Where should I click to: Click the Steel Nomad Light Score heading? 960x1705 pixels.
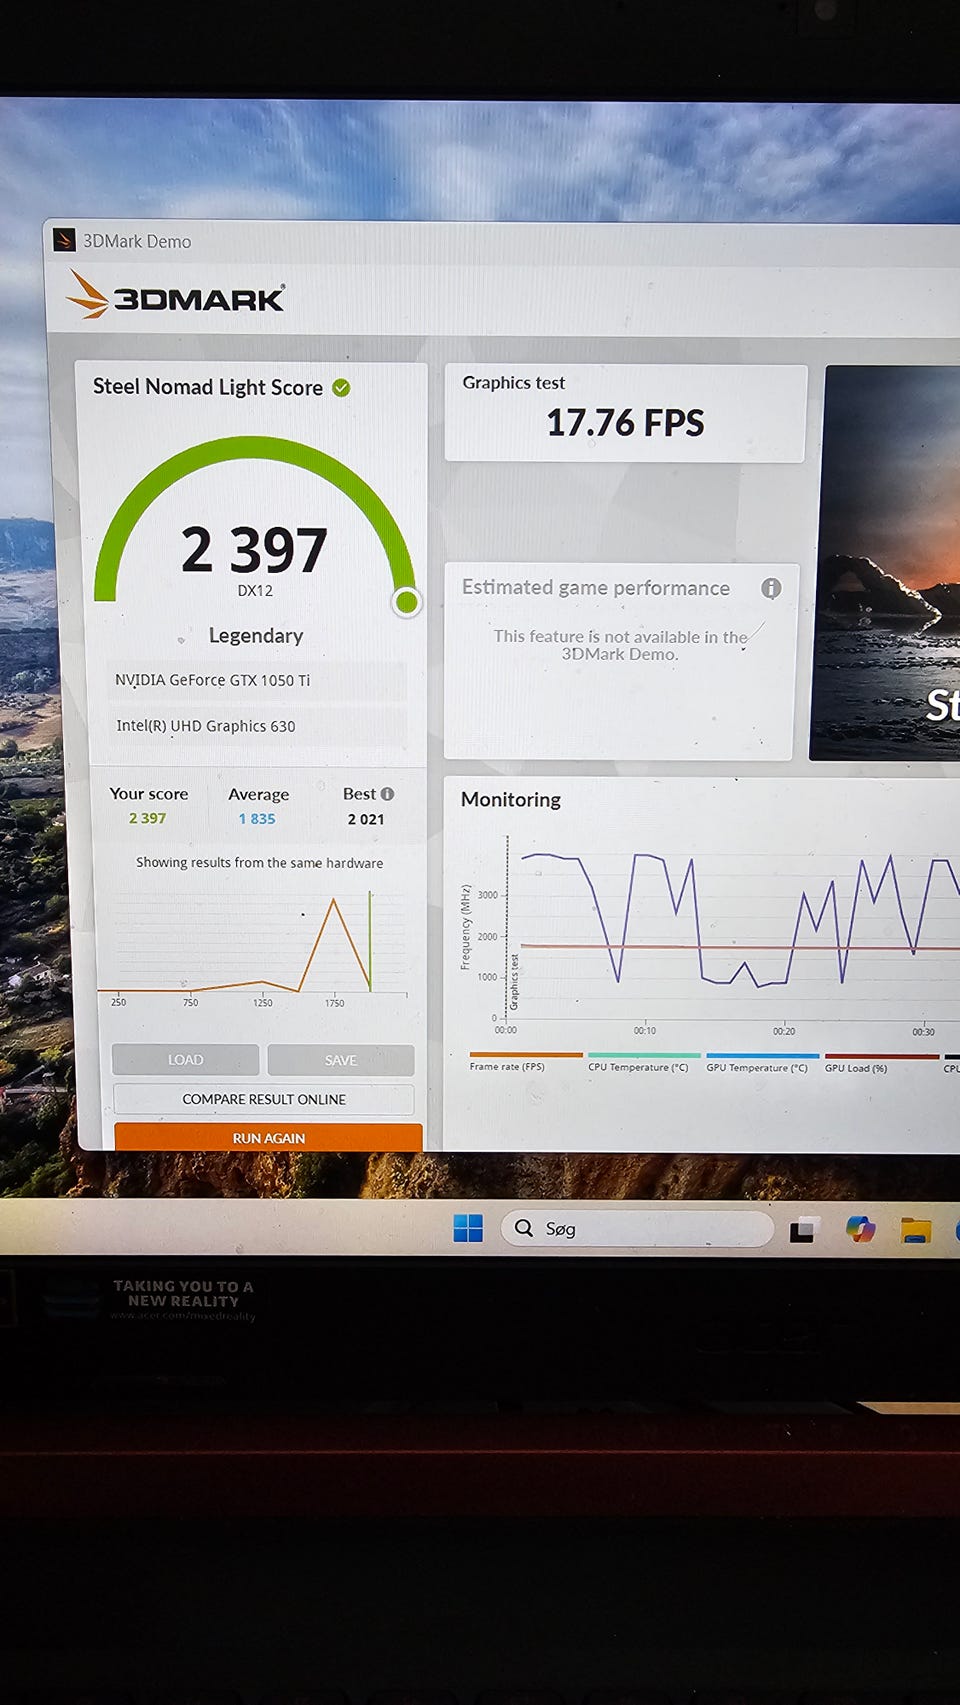pyautogui.click(x=208, y=387)
